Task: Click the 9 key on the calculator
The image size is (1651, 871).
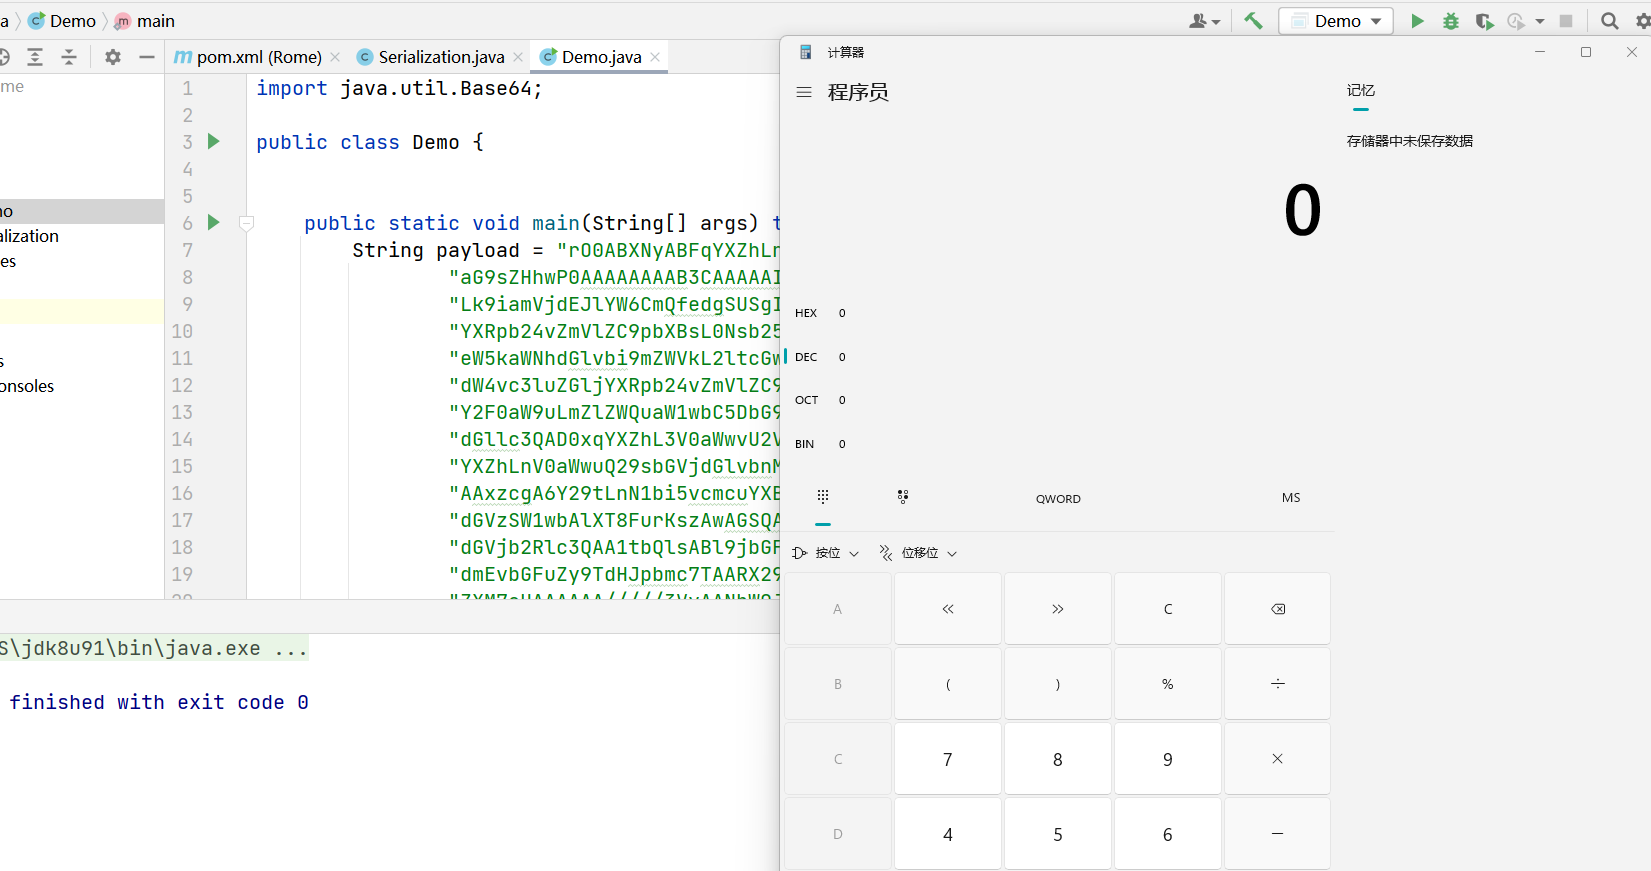Action: 1168,759
